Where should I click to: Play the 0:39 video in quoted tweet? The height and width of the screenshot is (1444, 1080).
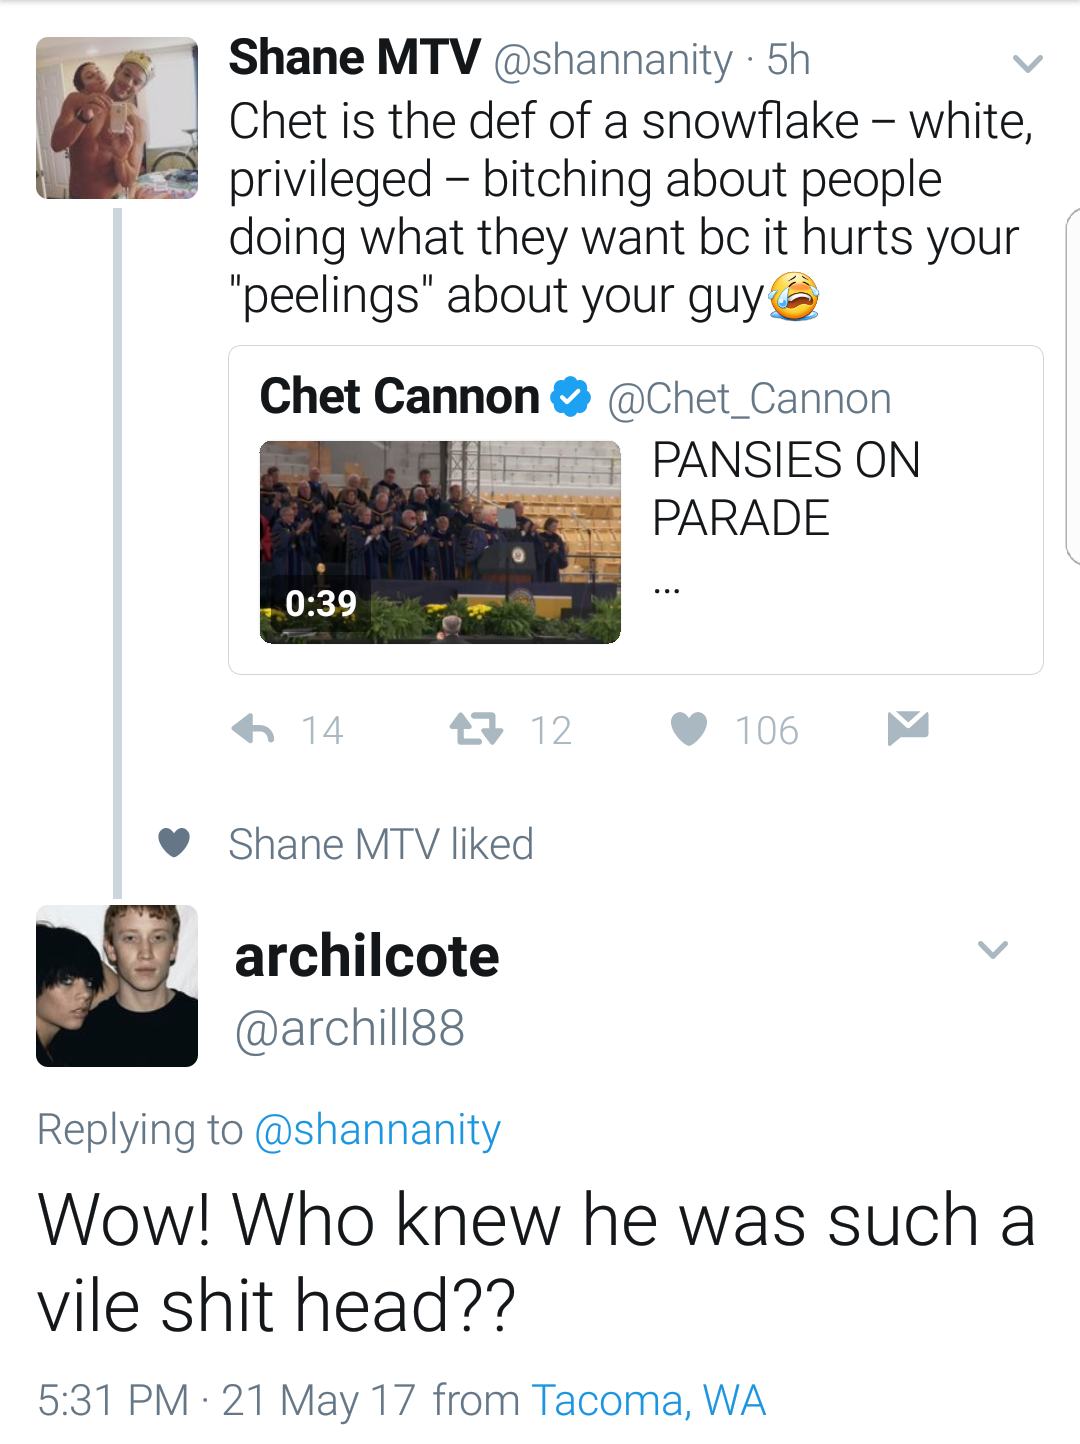coord(440,542)
